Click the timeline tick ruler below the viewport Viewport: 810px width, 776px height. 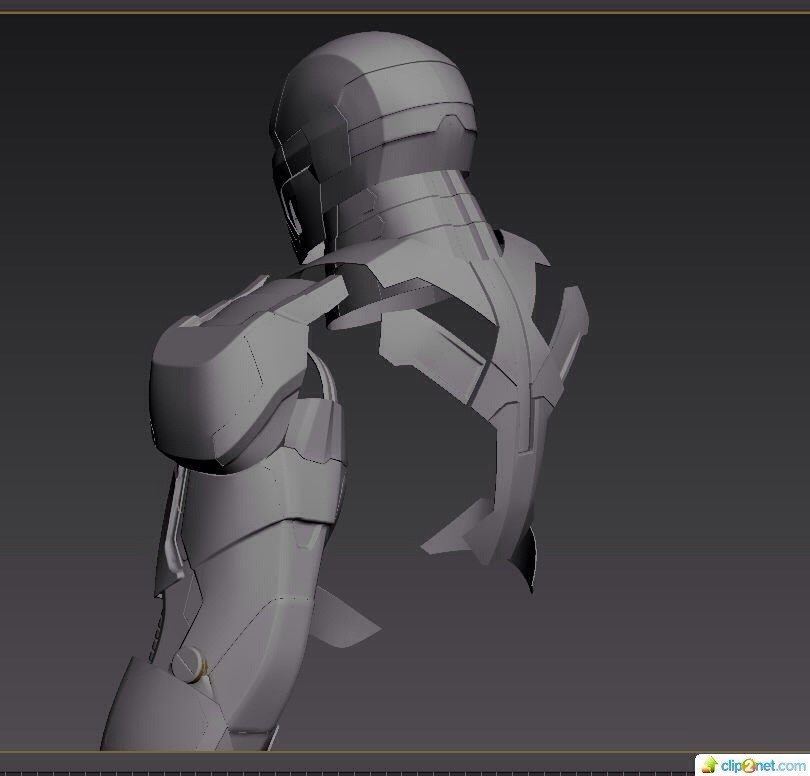[x=346, y=773]
